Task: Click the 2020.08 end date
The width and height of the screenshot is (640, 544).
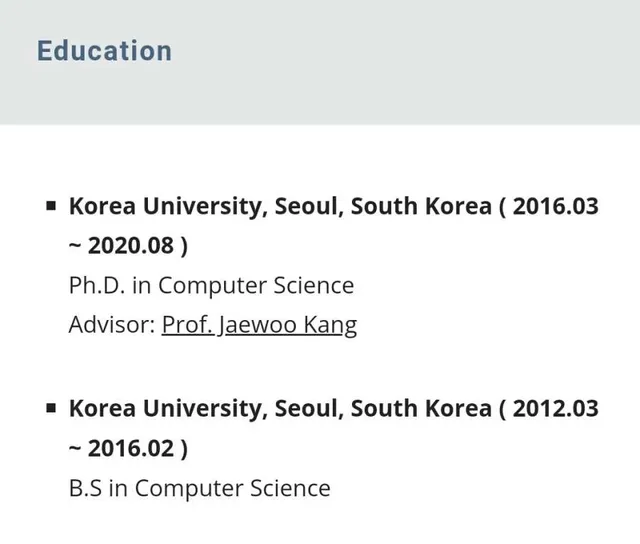Action: click(x=131, y=246)
